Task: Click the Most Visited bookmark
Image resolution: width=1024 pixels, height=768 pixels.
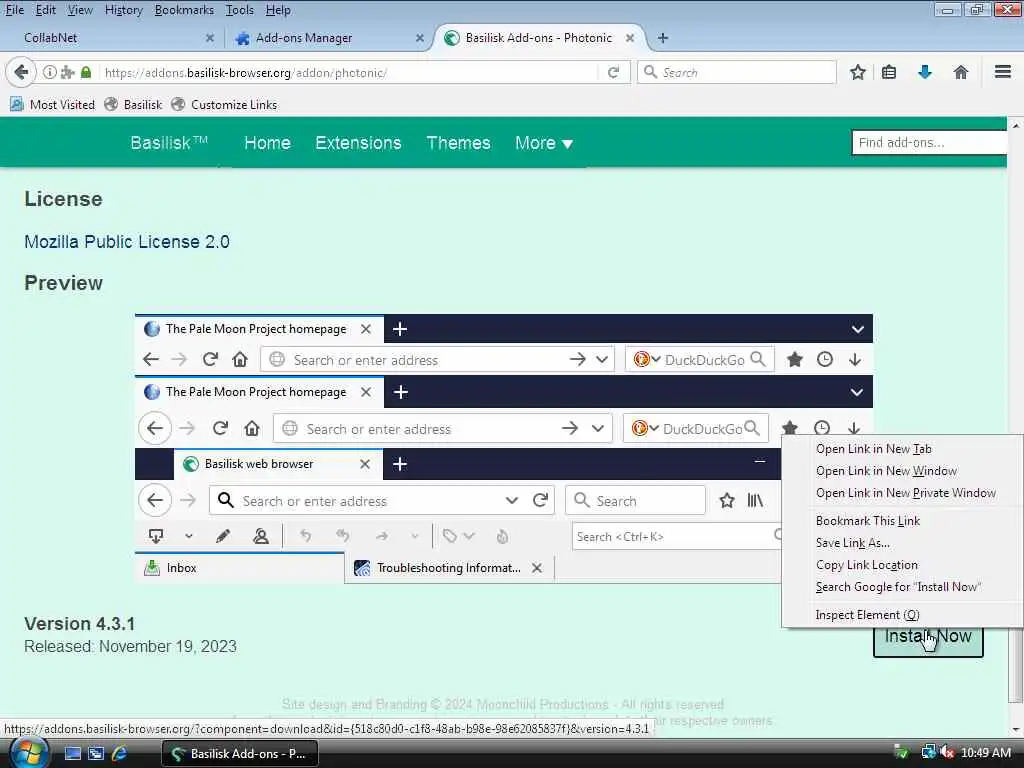Action: (52, 104)
